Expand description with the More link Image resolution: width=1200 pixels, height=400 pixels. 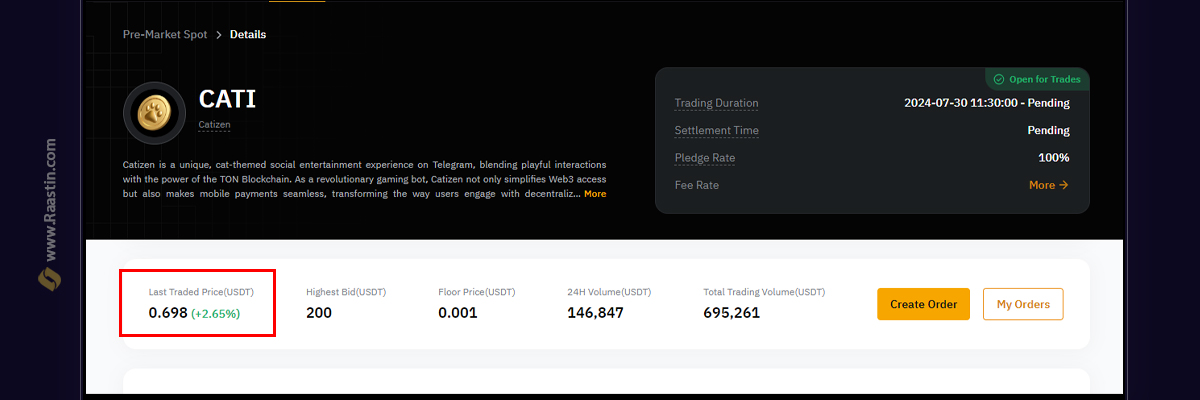595,194
